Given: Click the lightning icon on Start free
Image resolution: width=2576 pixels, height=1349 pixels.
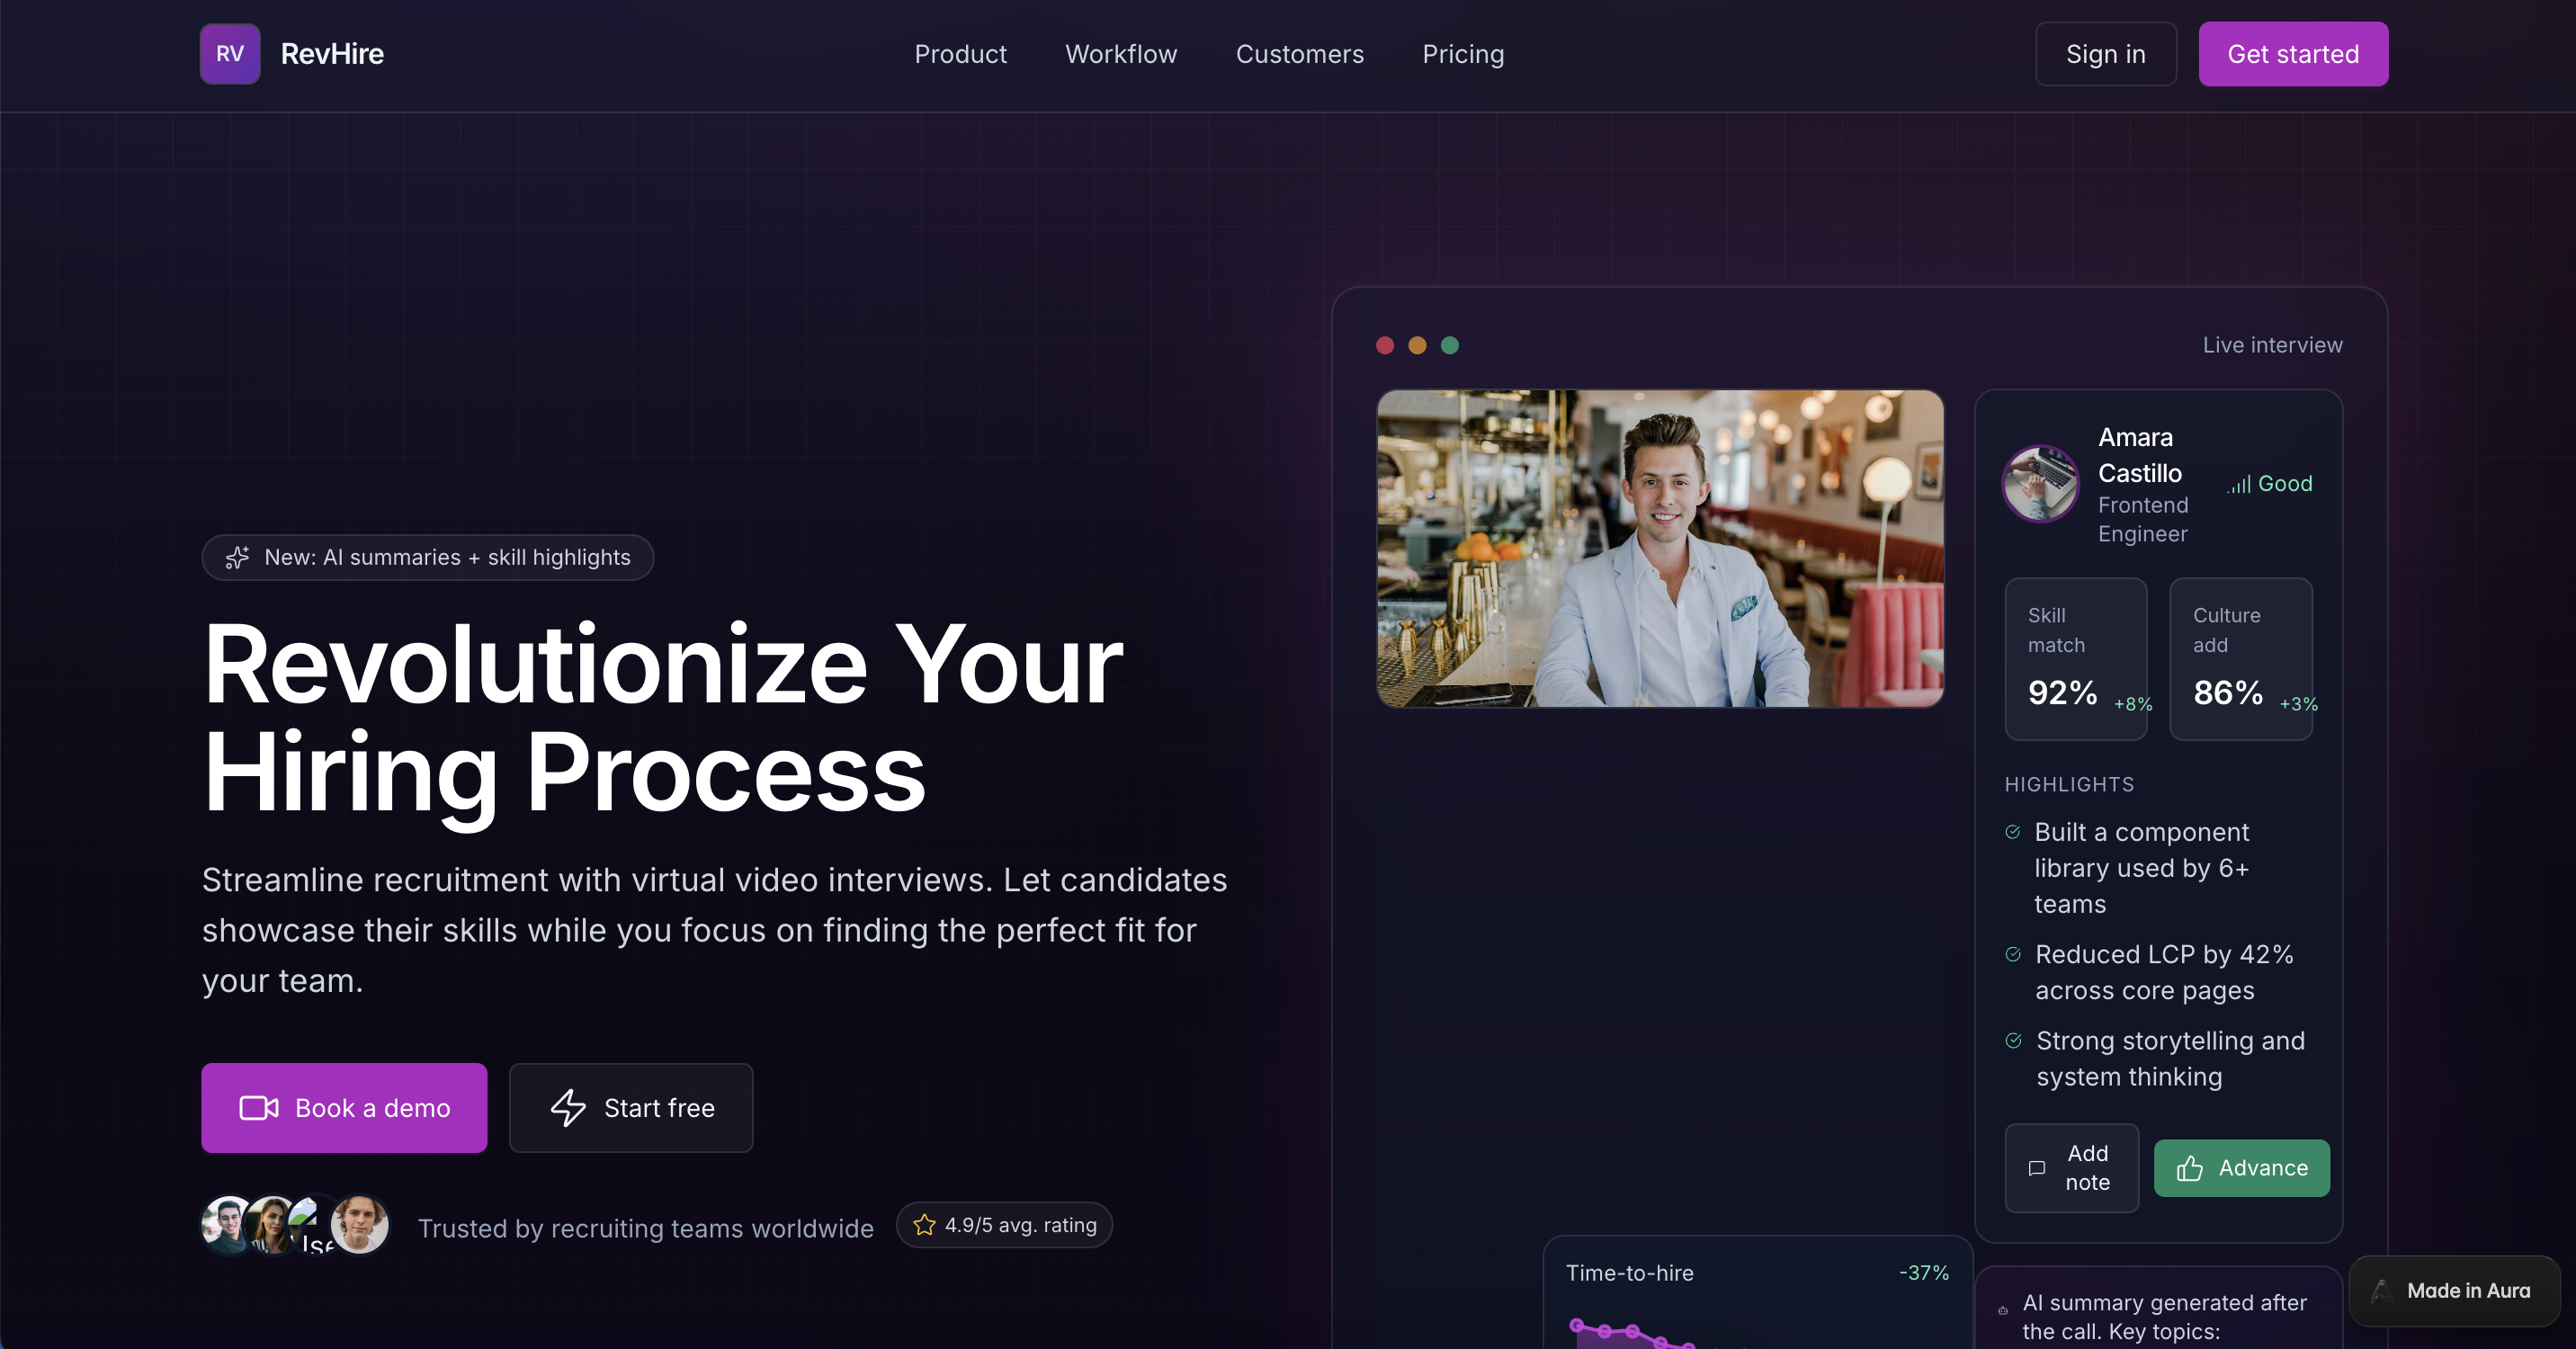Looking at the screenshot, I should coord(568,1108).
